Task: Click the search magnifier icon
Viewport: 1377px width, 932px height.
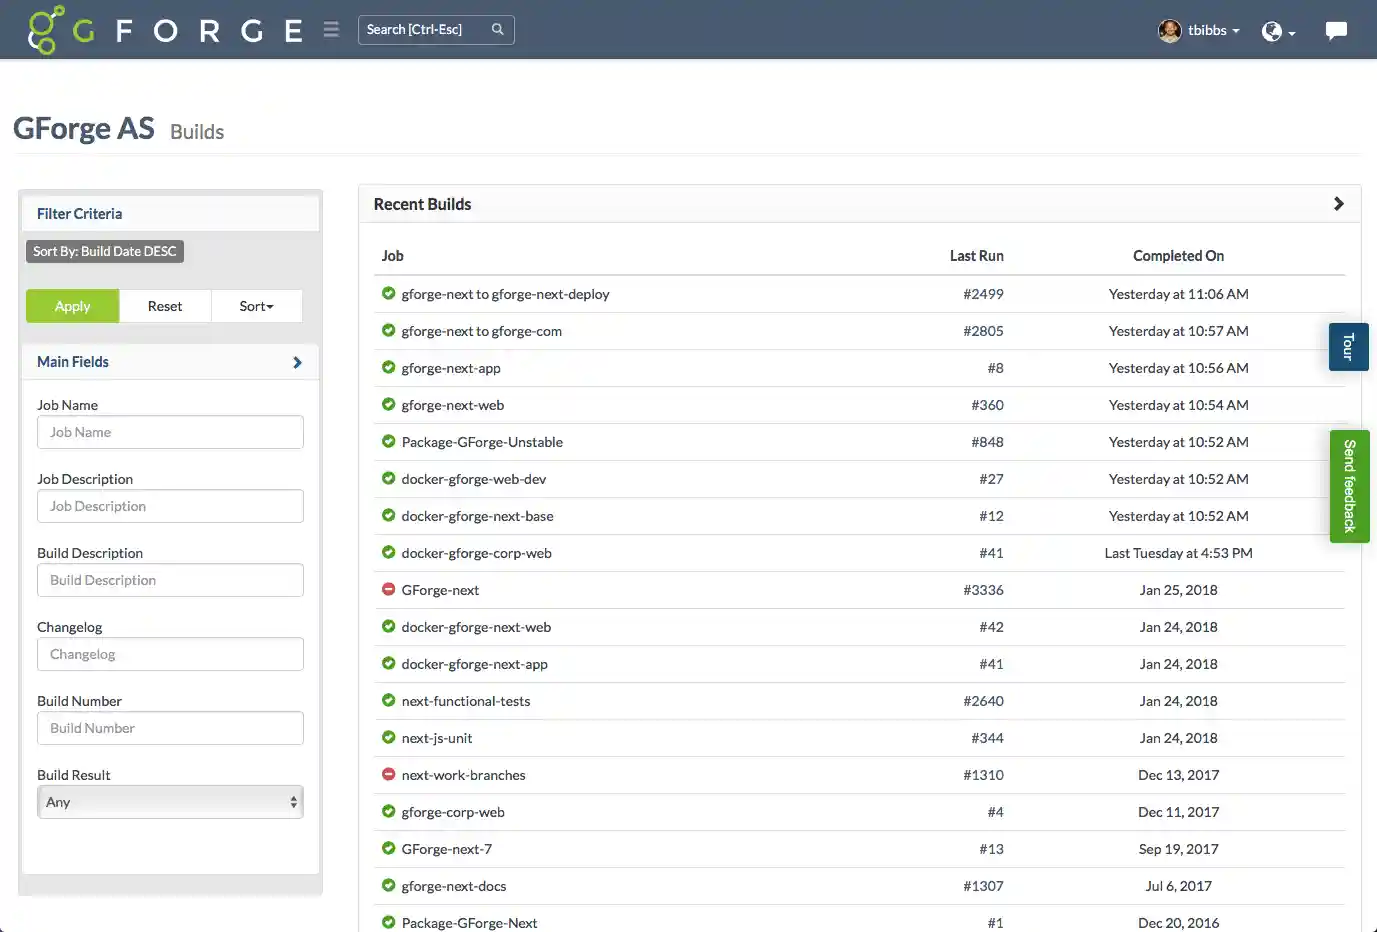Action: (x=497, y=29)
